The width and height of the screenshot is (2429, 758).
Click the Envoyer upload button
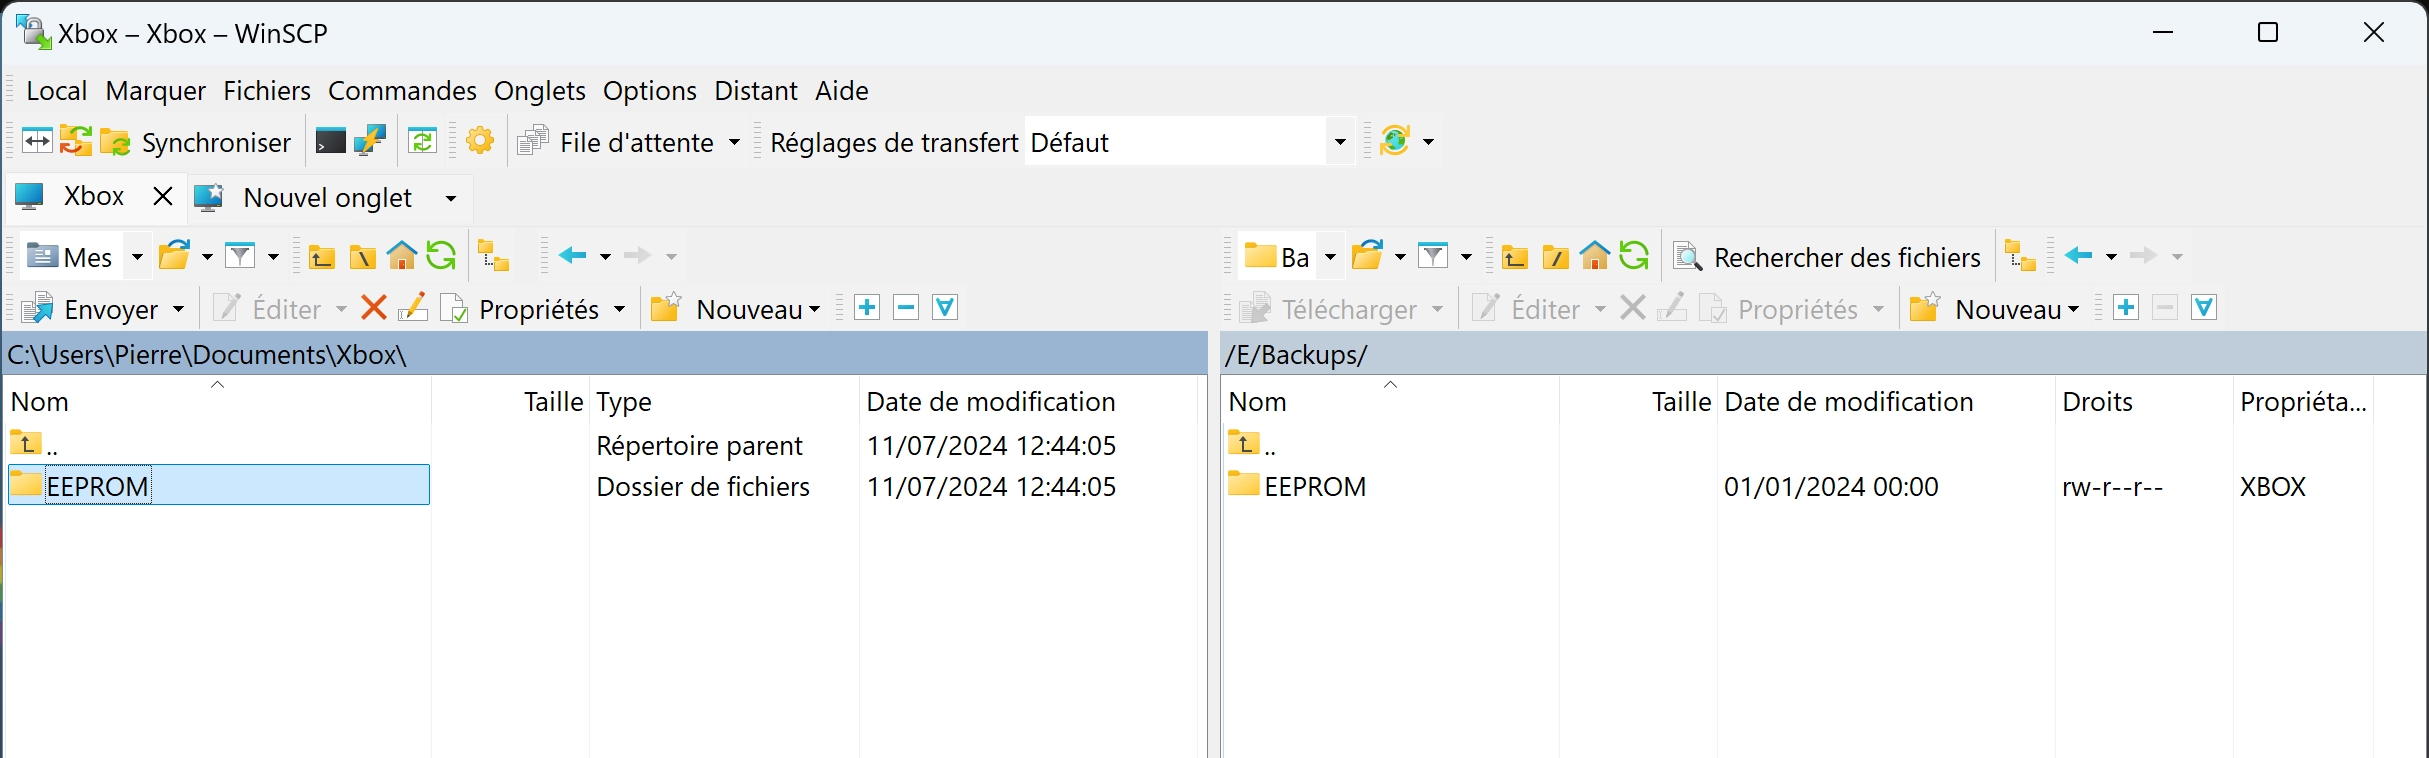[x=92, y=309]
